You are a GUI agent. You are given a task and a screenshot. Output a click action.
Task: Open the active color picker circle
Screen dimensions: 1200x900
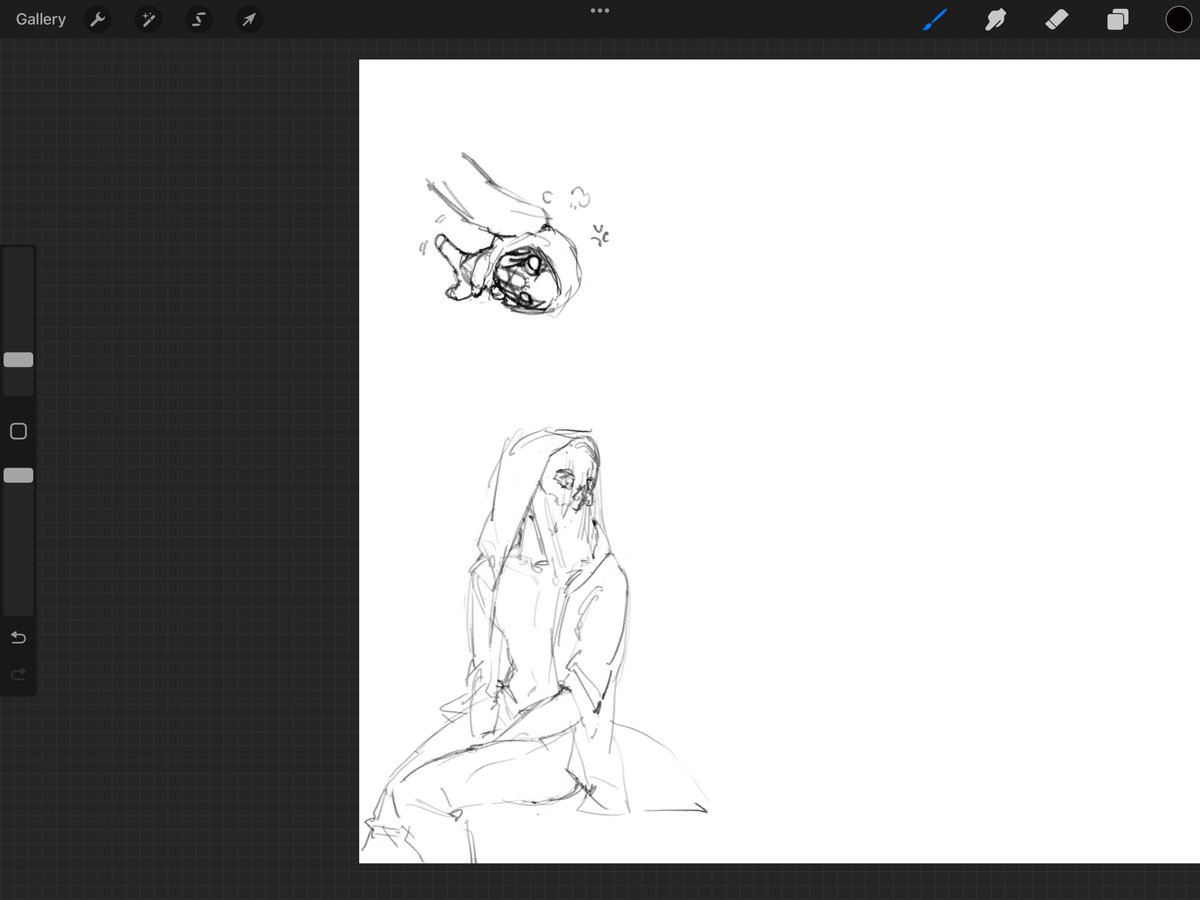pyautogui.click(x=1178, y=19)
